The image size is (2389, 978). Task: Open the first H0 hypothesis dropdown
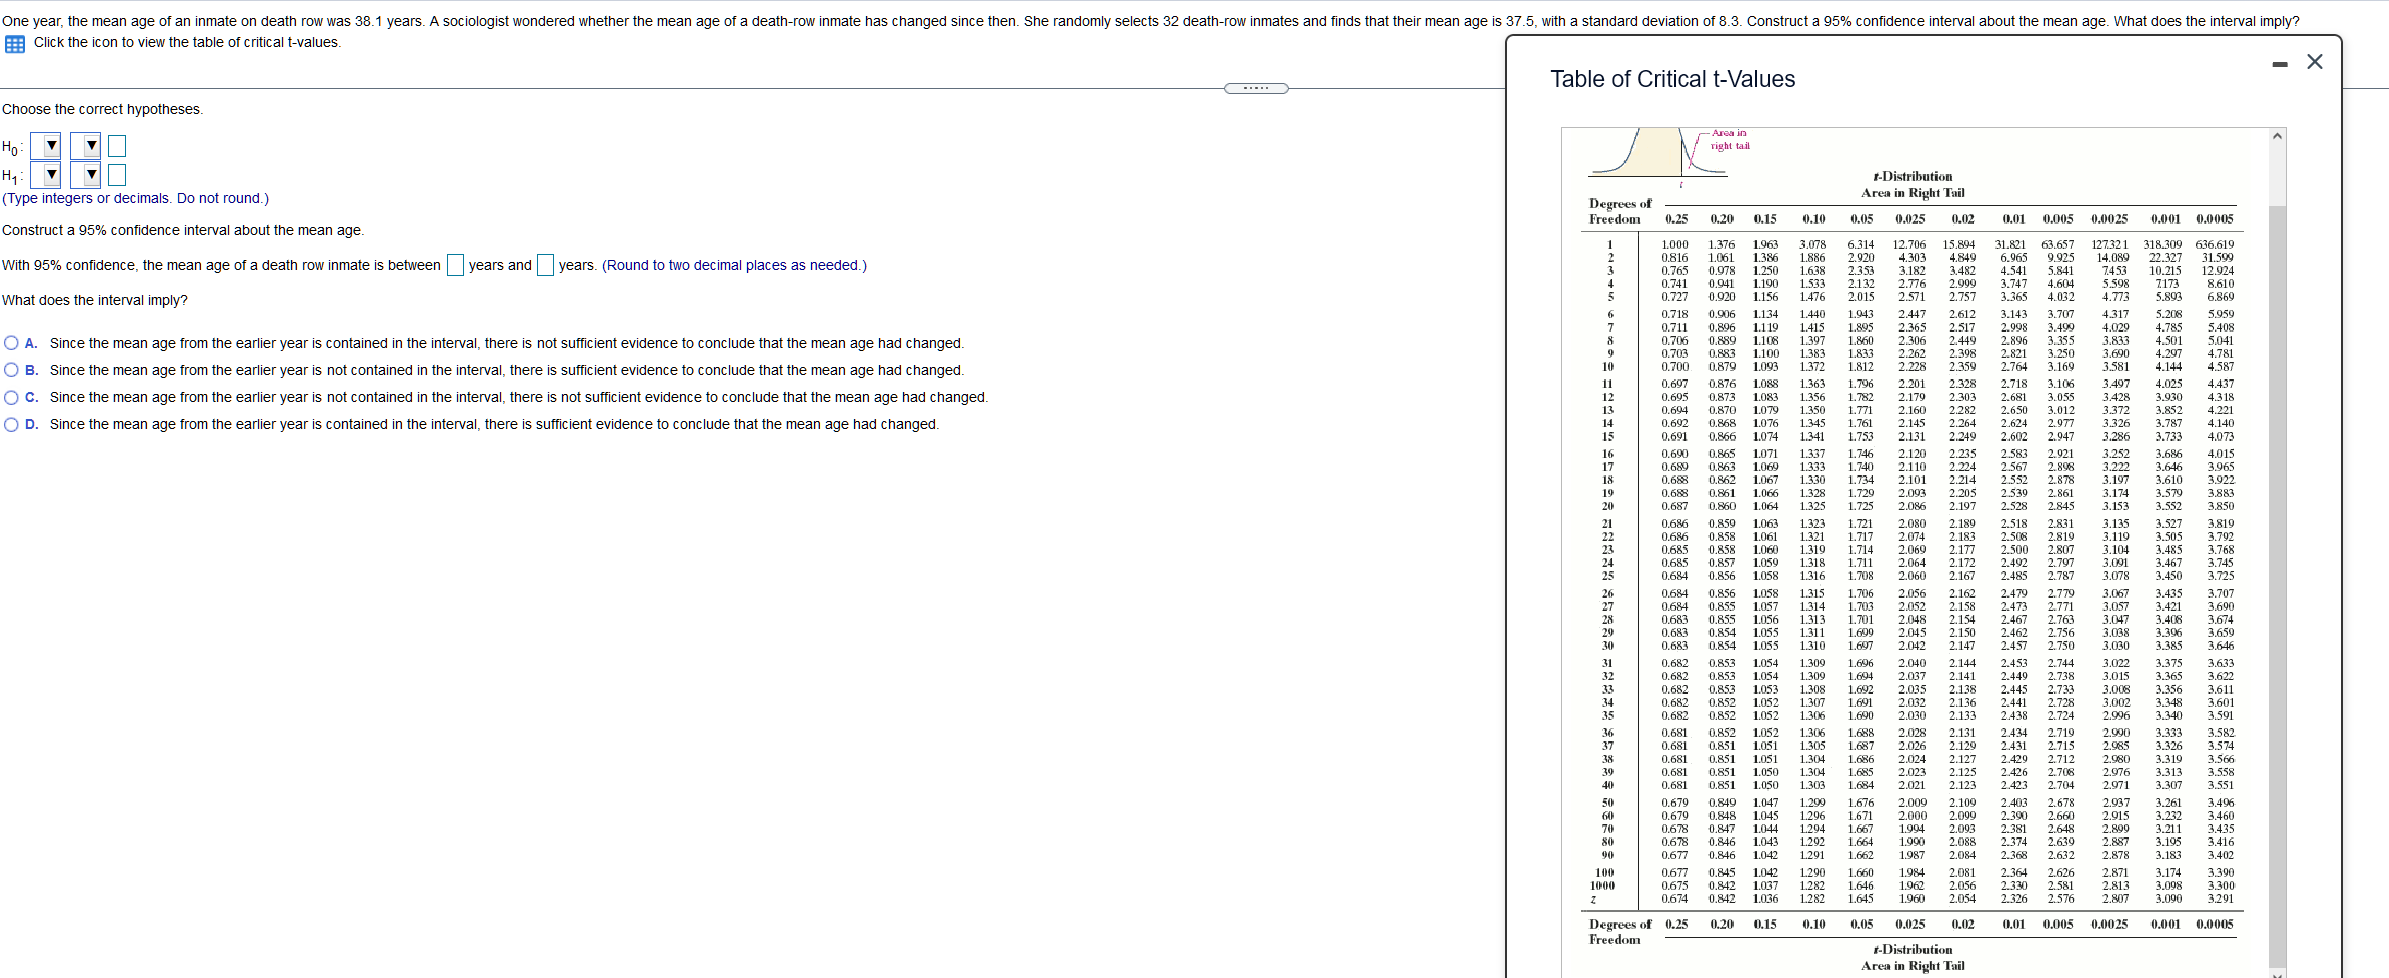pyautogui.click(x=45, y=146)
